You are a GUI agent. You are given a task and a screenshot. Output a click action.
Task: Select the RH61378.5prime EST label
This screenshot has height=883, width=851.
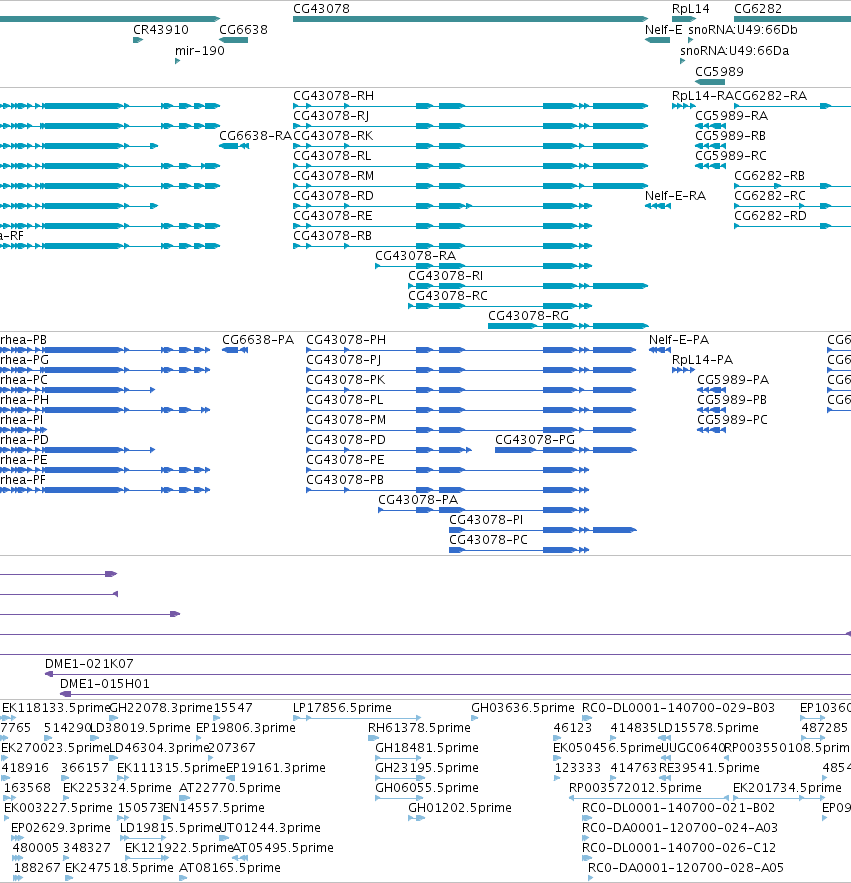pos(419,727)
